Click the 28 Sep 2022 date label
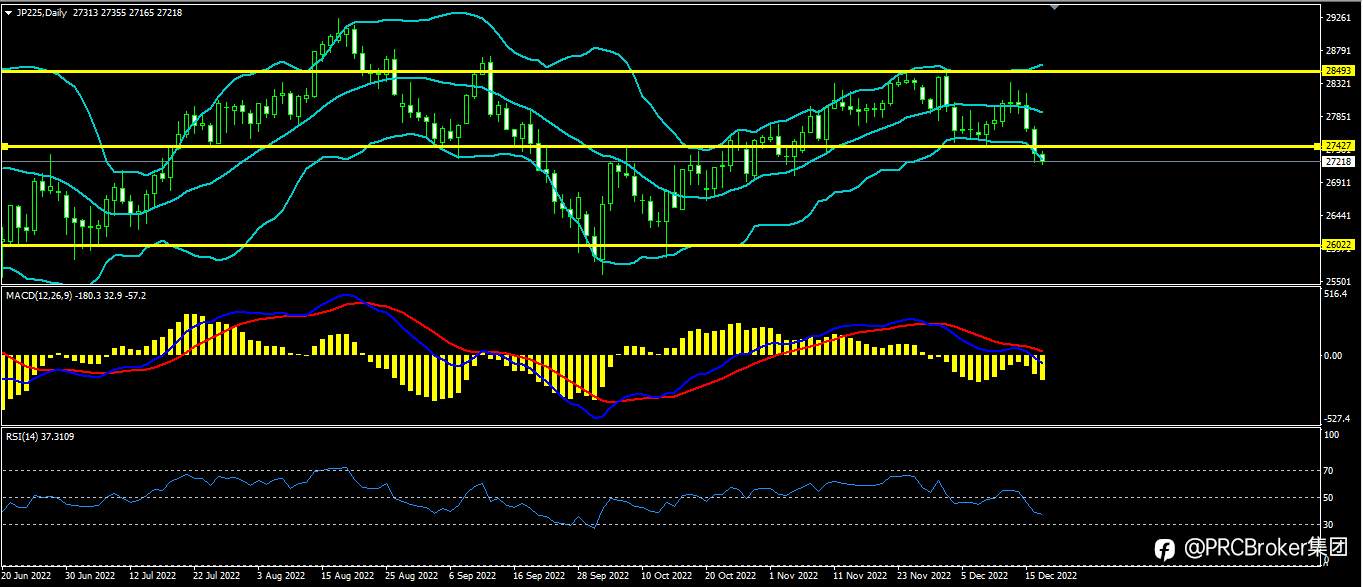This screenshot has height=587, width=1363. 603,576
